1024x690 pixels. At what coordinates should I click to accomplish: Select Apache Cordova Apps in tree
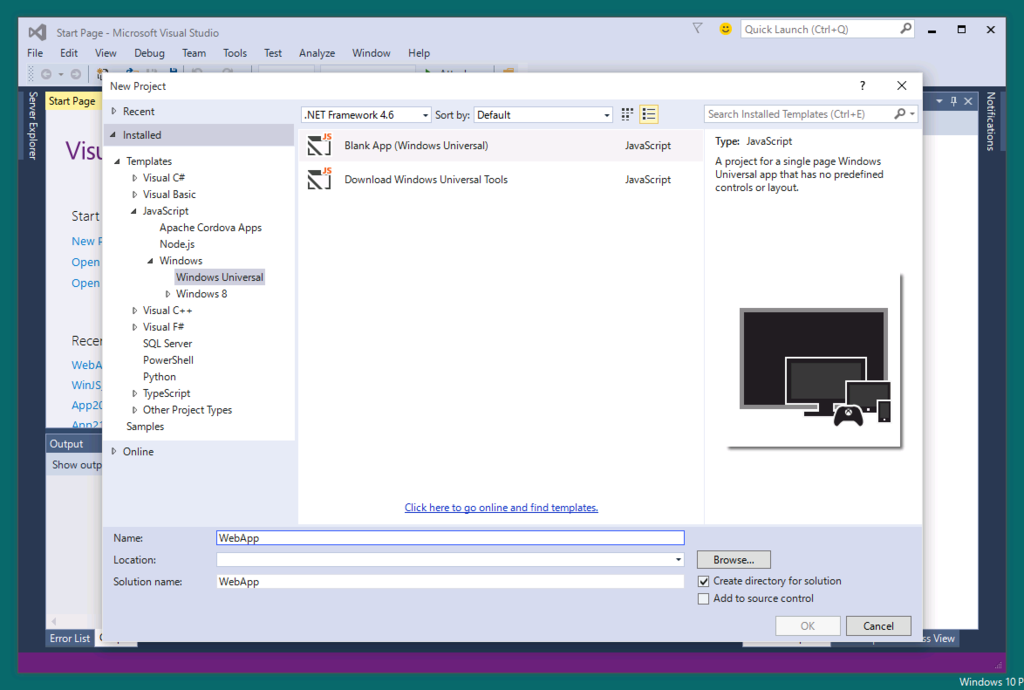(210, 227)
